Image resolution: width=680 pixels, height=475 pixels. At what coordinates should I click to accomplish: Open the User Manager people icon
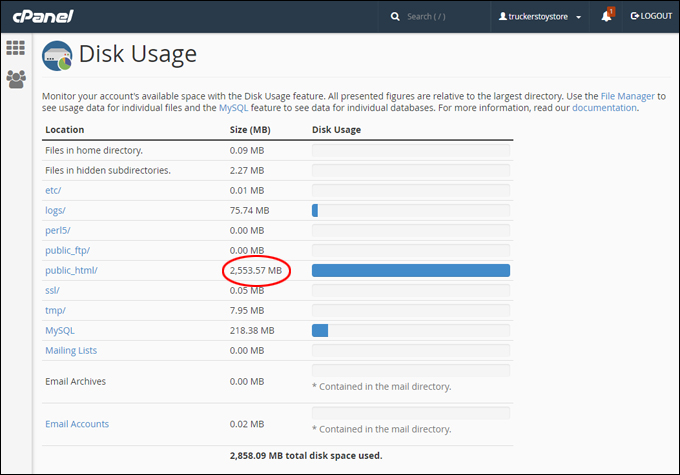16,79
